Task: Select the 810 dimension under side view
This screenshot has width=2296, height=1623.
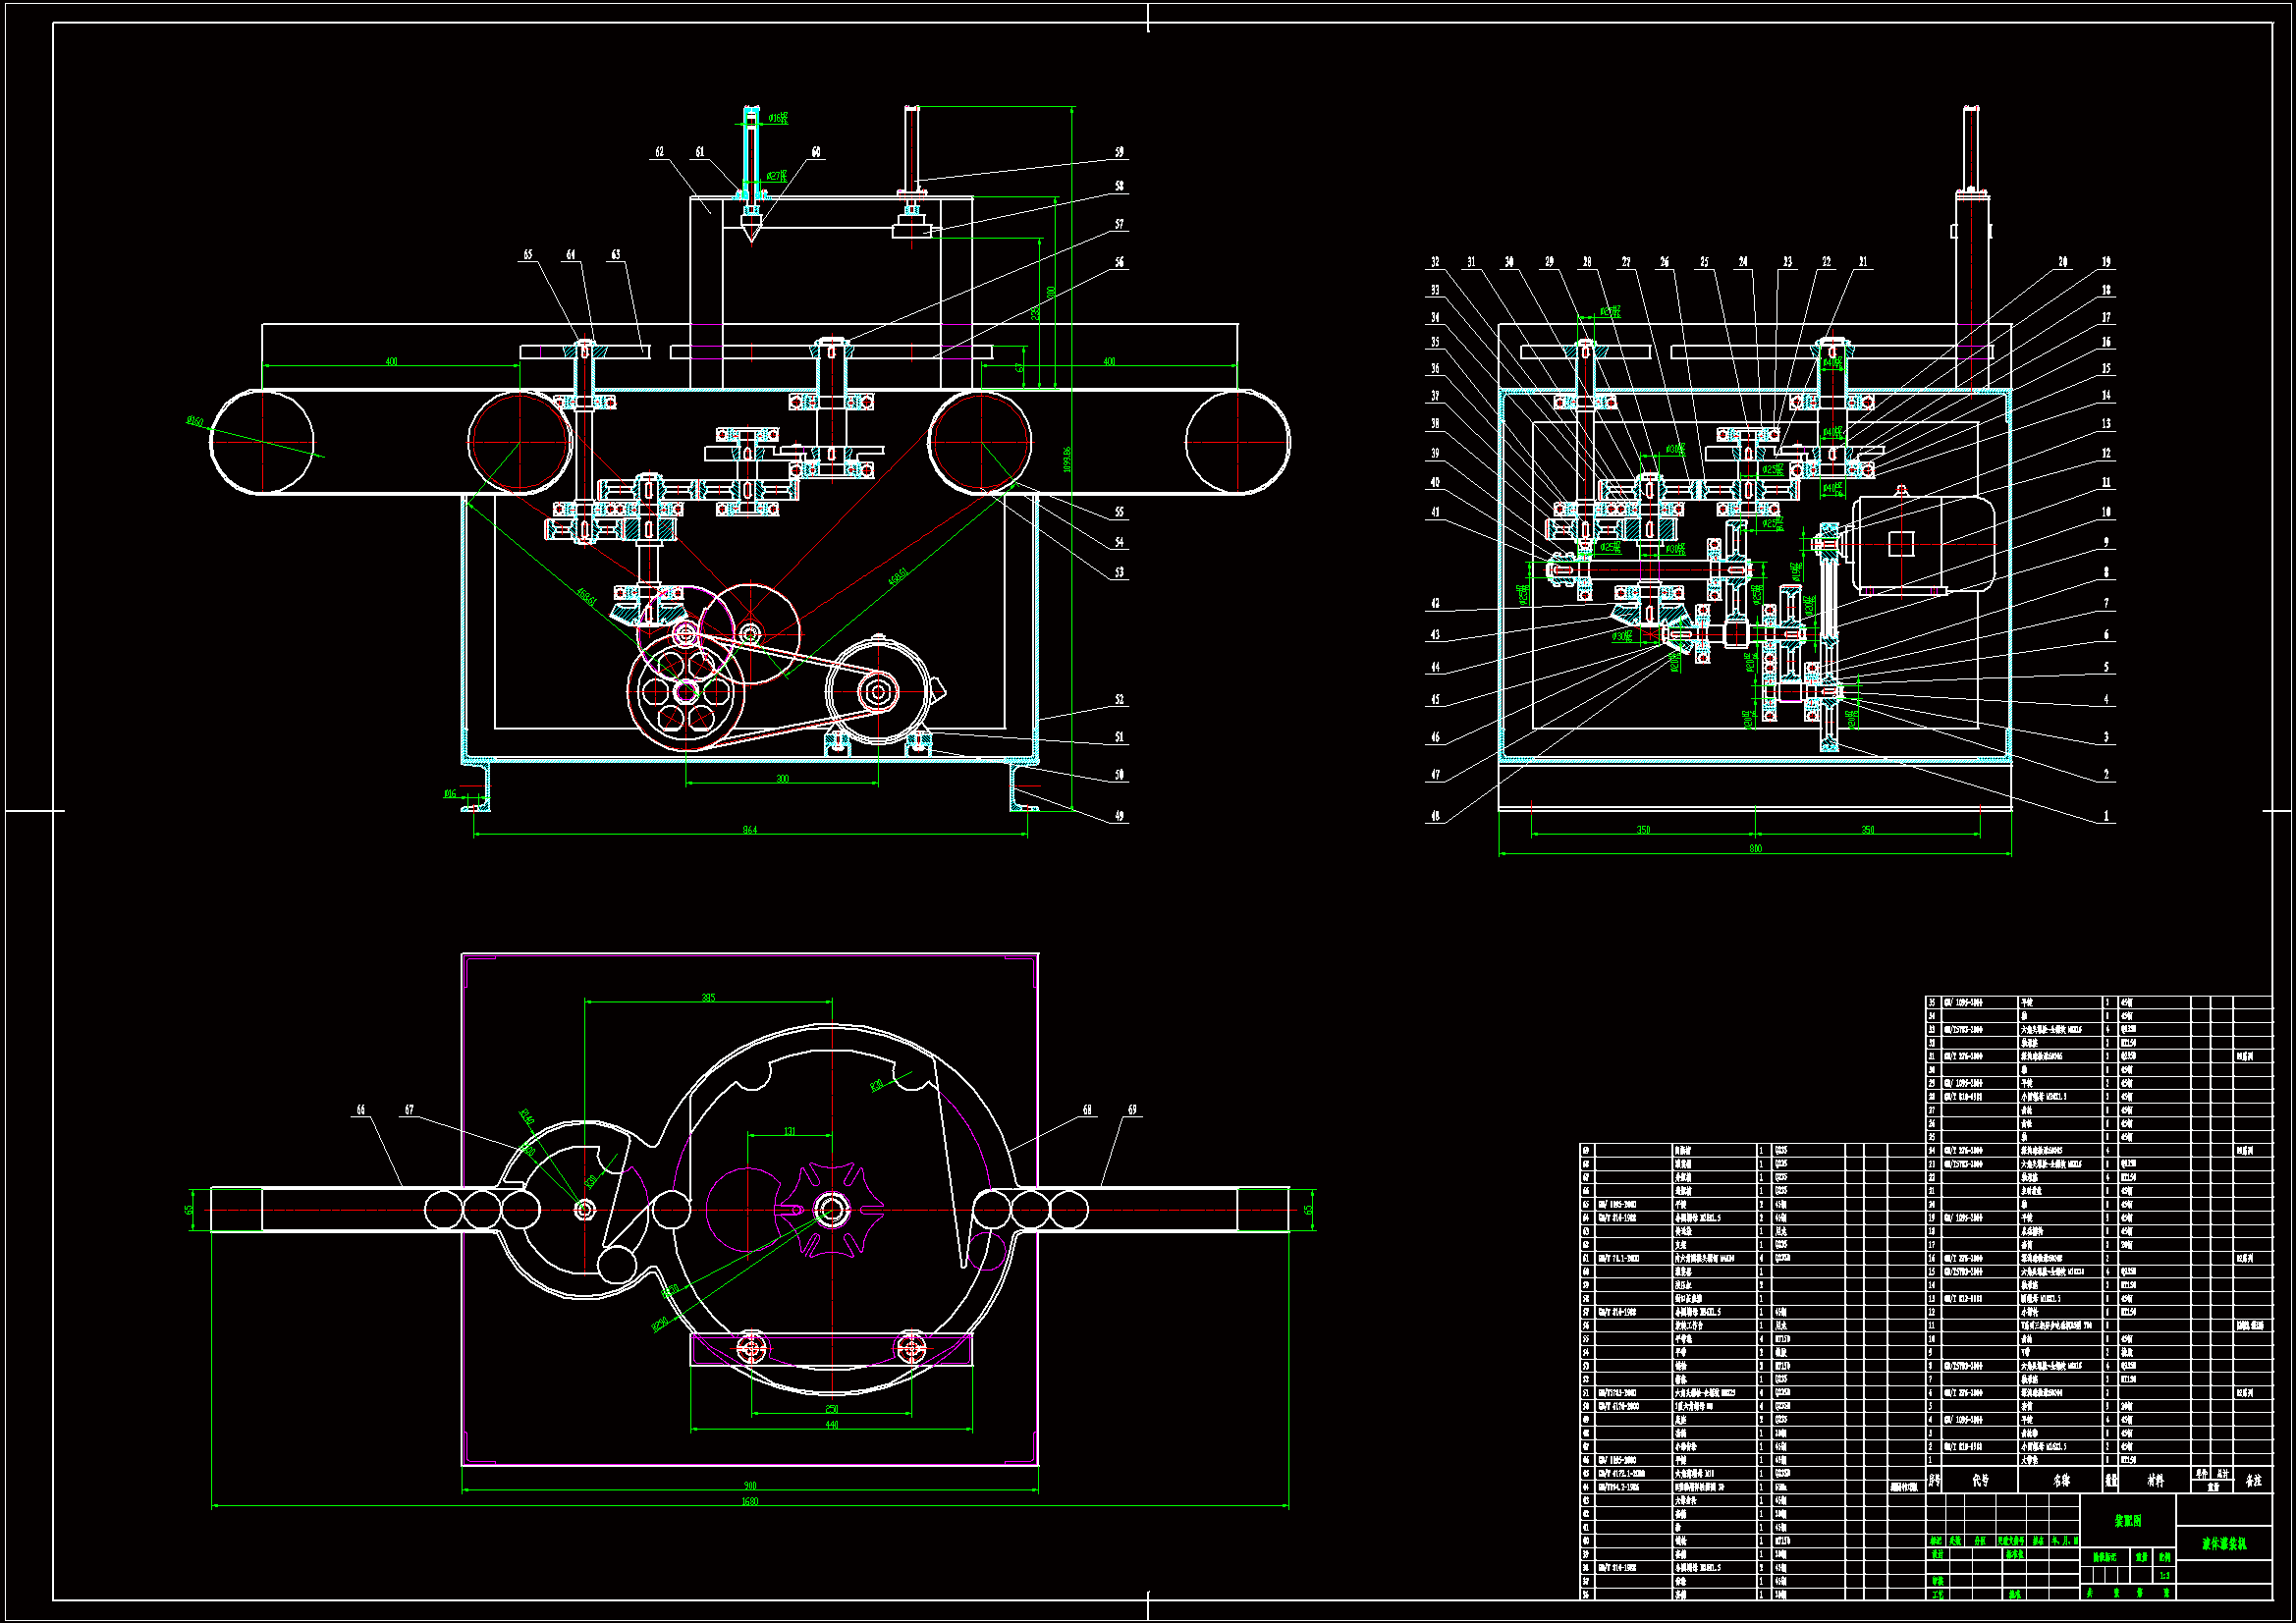Action: point(1755,849)
